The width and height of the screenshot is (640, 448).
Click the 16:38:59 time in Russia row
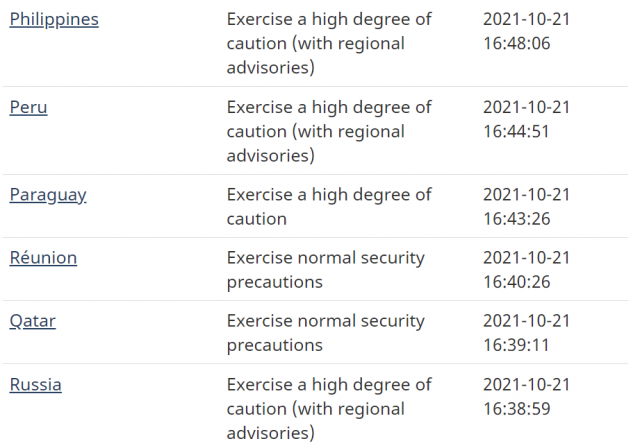(517, 409)
